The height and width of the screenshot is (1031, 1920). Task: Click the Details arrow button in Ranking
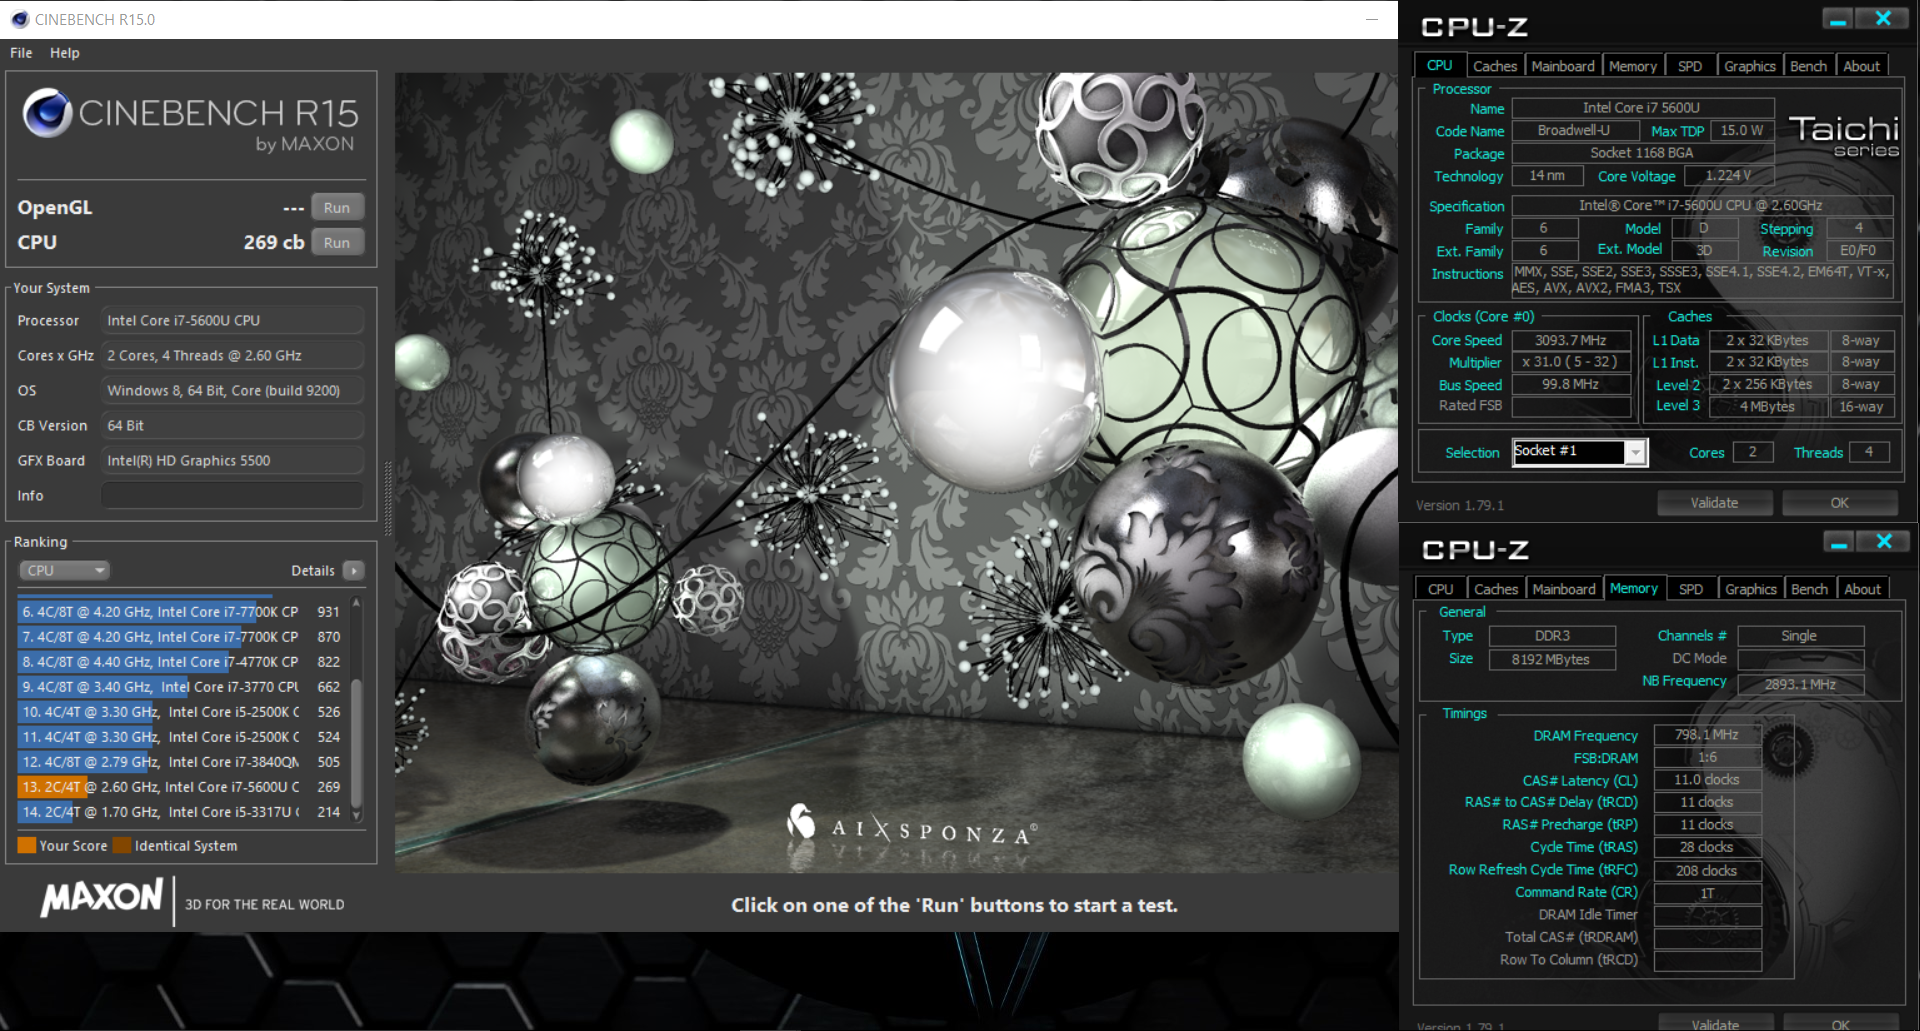click(x=353, y=570)
